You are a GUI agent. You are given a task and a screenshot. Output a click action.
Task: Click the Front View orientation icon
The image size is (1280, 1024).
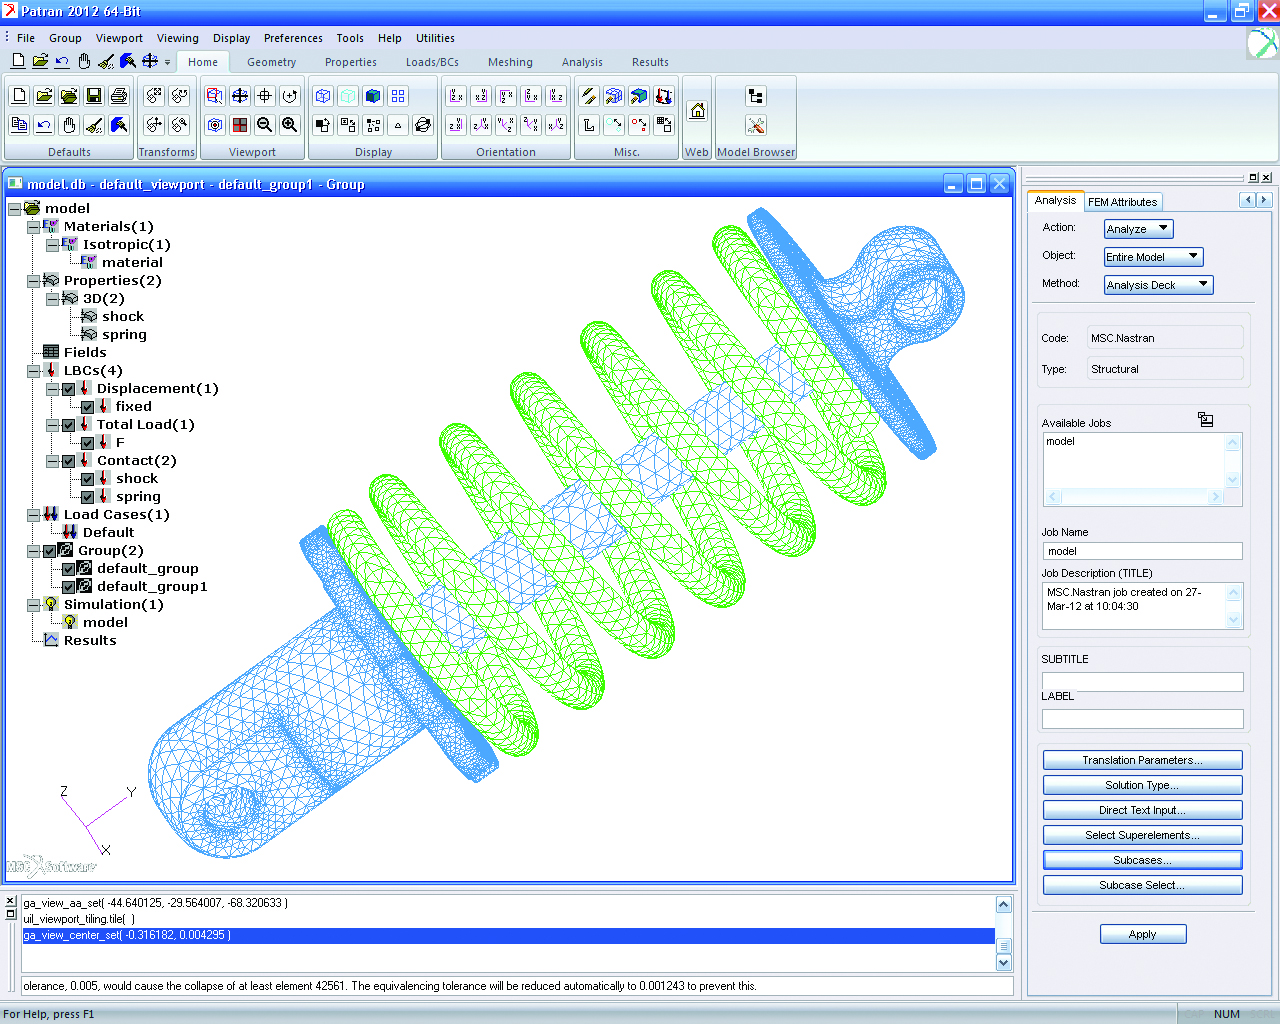click(456, 96)
